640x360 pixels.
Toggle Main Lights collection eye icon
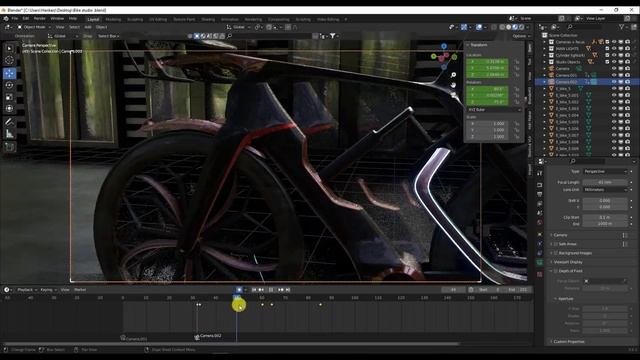tap(614, 49)
